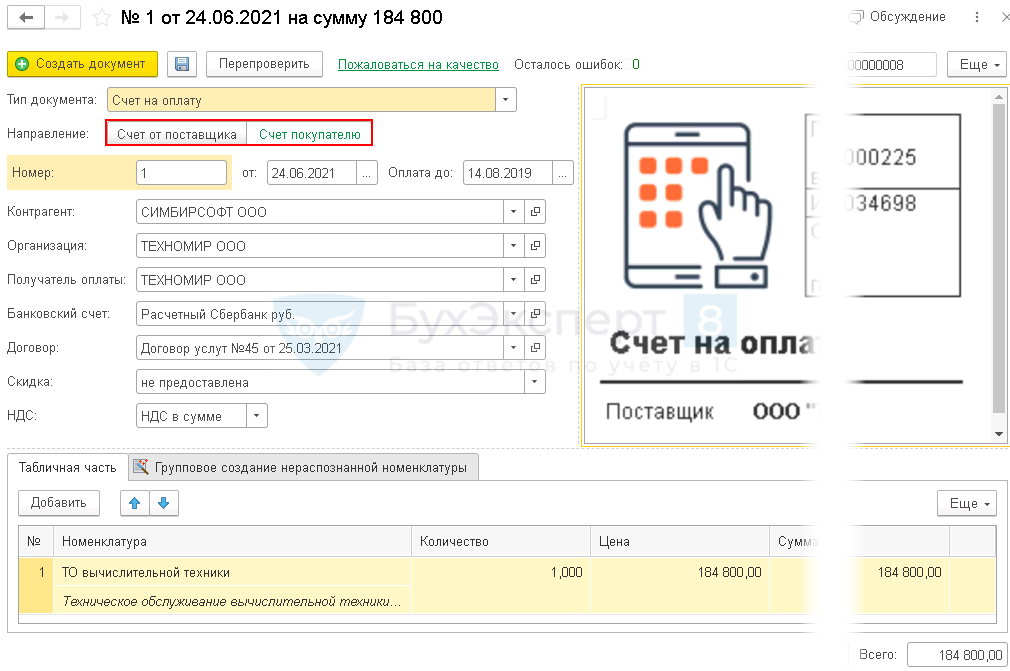Click the Договор field text

(319, 348)
